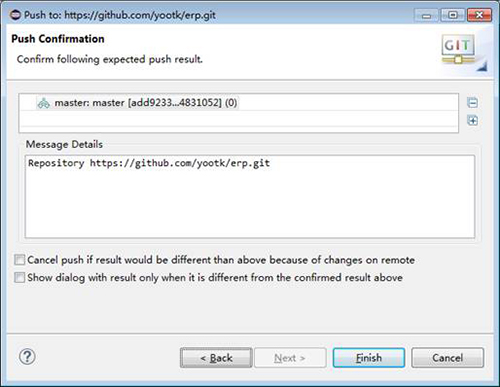Enable Show dialog with result only when different

(20, 277)
